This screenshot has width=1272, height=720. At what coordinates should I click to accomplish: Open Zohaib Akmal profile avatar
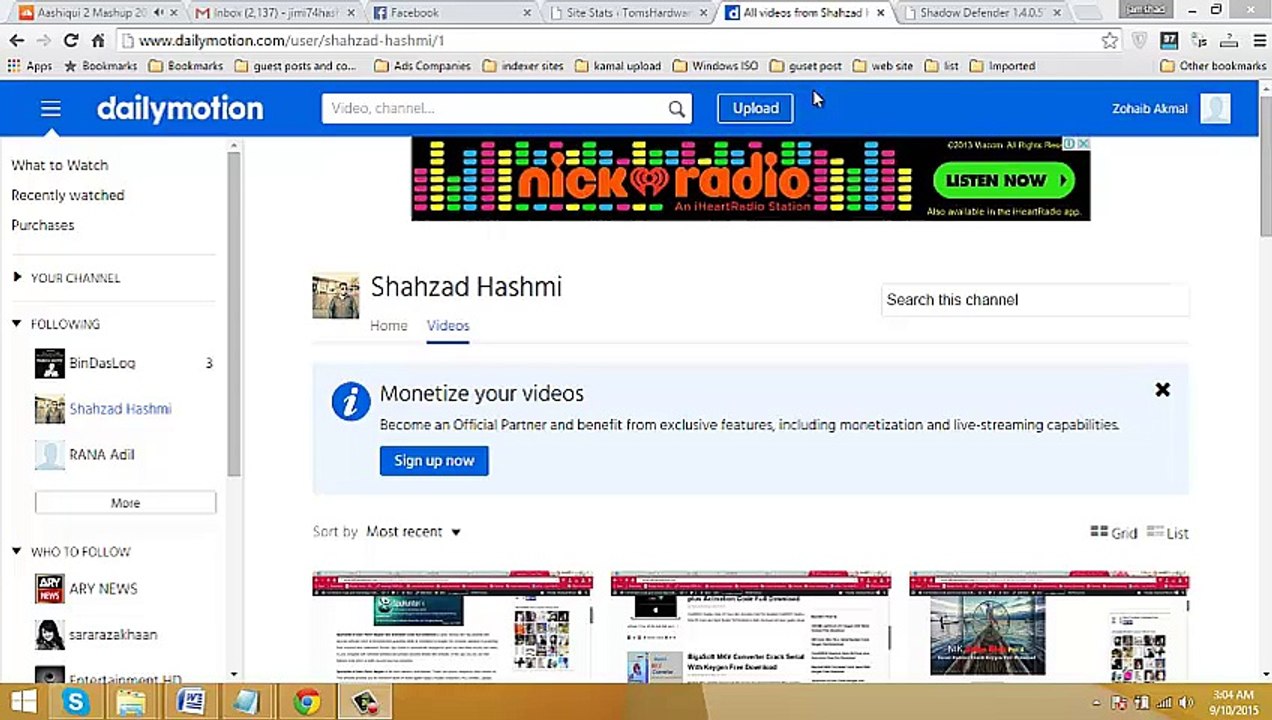(1215, 108)
